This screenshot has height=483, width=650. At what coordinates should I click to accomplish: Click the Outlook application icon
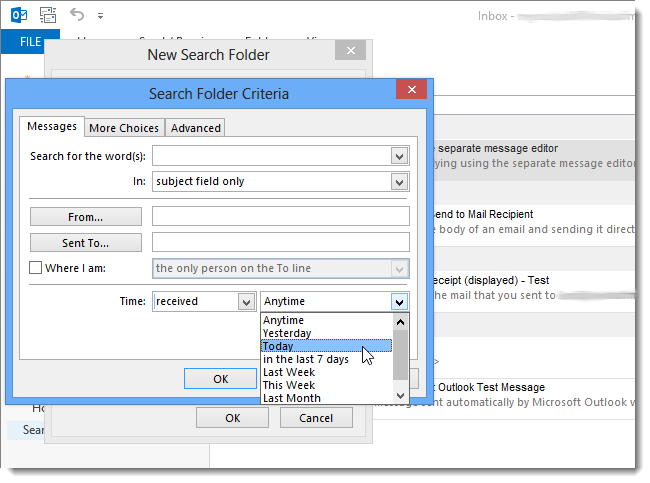pos(19,15)
